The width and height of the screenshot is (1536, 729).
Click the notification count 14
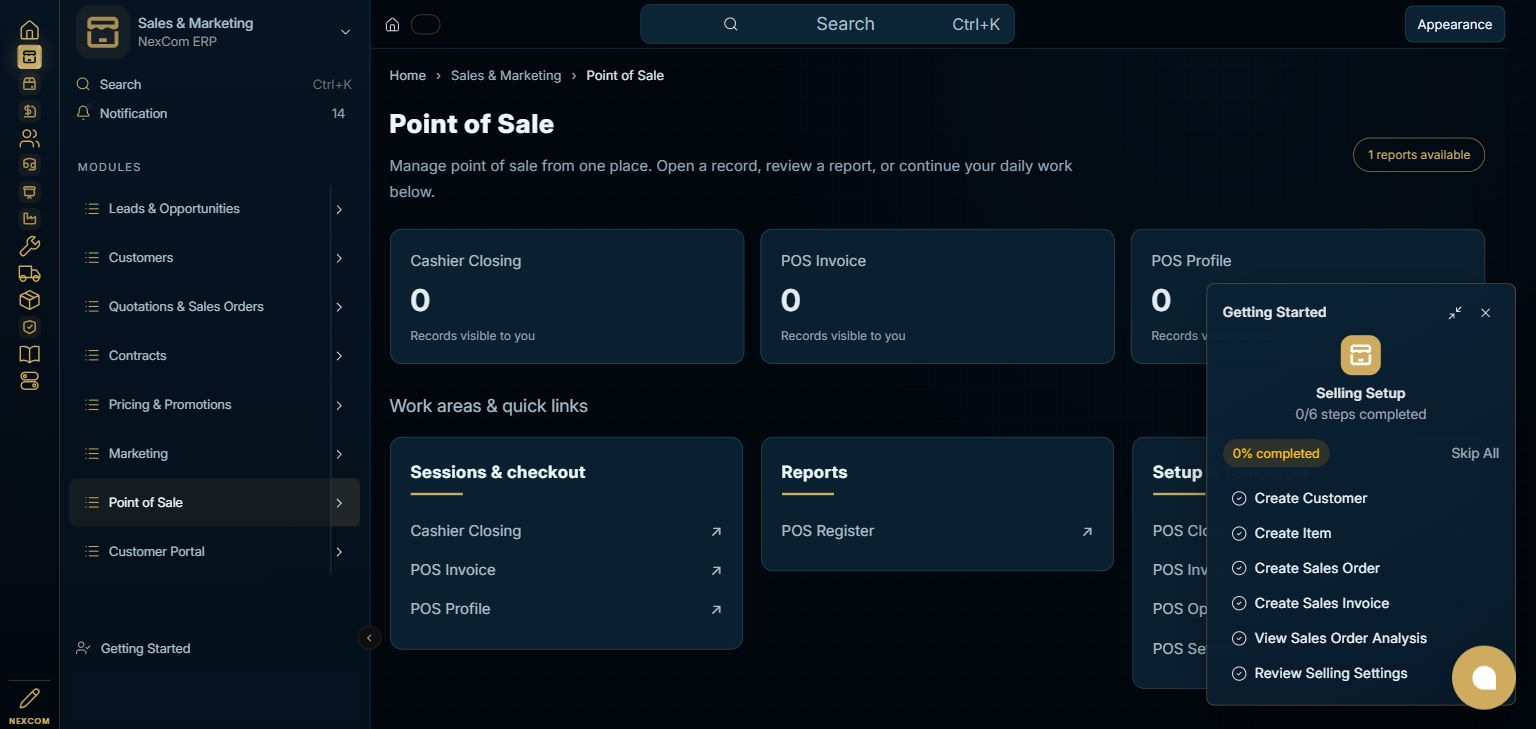338,114
